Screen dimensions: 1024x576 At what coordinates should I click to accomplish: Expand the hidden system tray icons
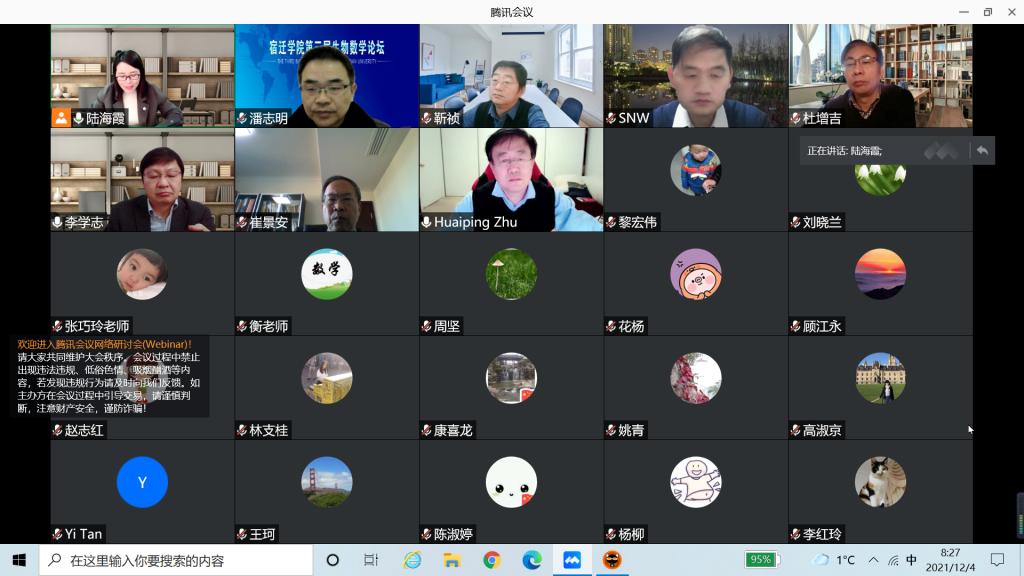pyautogui.click(x=873, y=560)
